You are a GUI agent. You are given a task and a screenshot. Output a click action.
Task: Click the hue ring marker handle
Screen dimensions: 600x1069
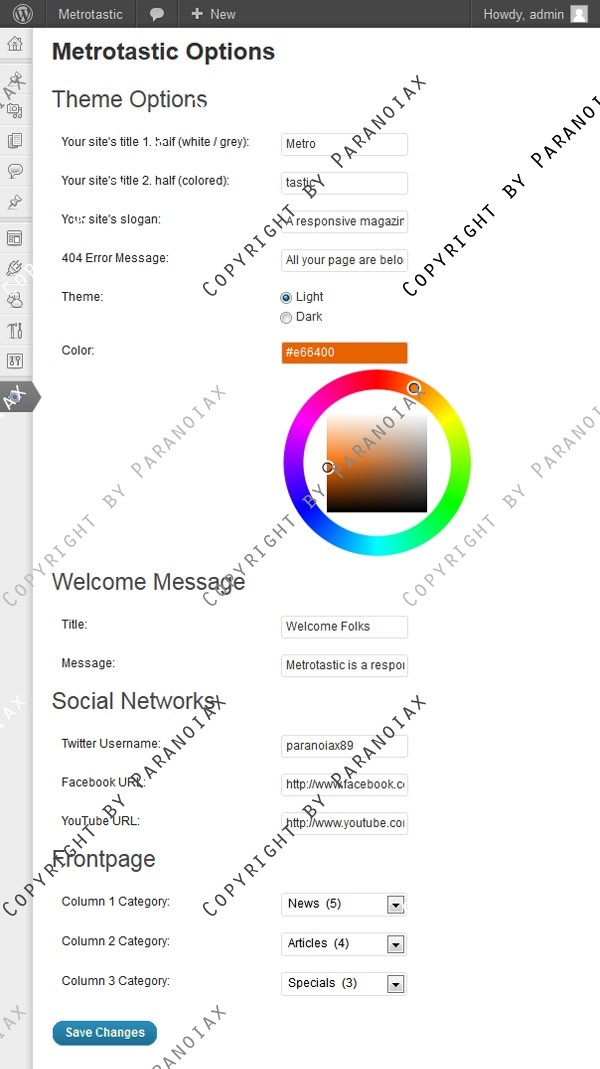(414, 388)
